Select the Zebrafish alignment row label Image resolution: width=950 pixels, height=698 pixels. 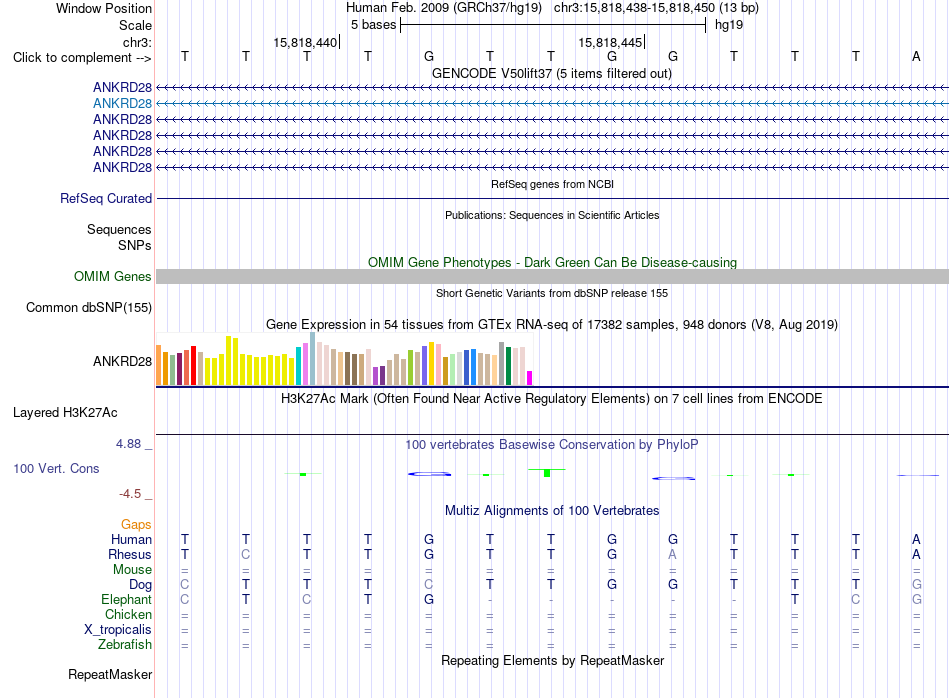coord(125,644)
